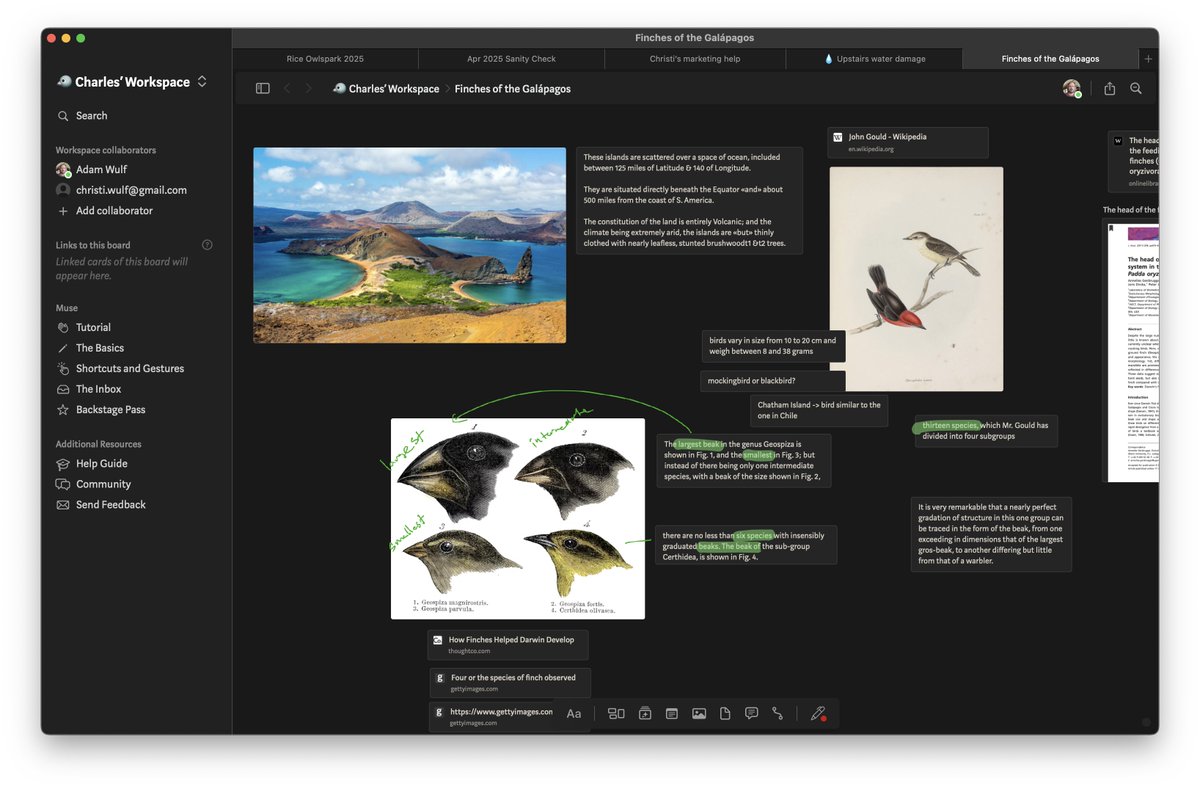The width and height of the screenshot is (1200, 789).
Task: Toggle the sidebar panel icon
Action: 262,88
